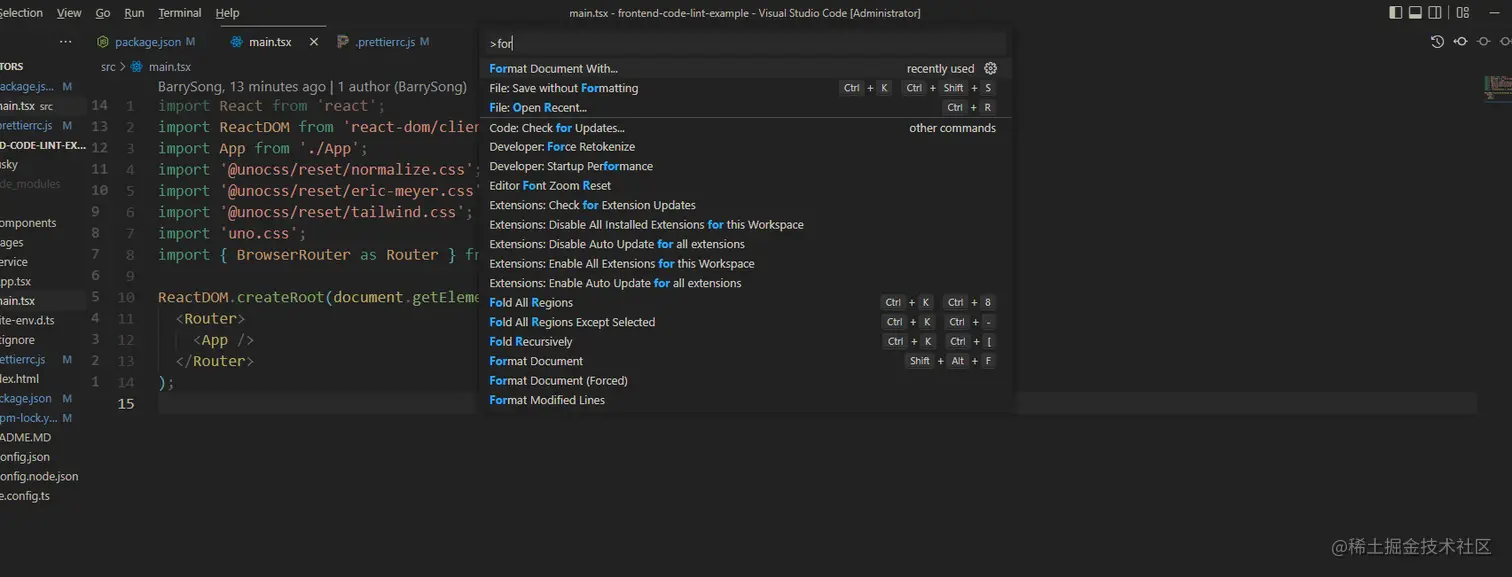
Task: Click the command palette input field
Action: [745, 44]
